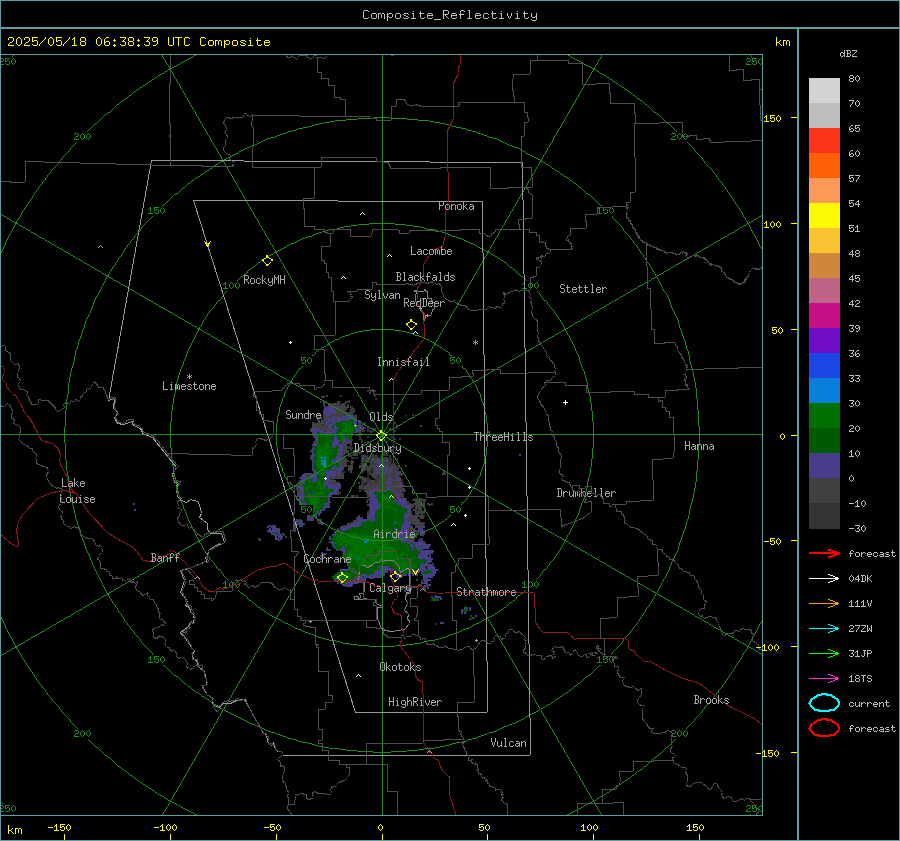The width and height of the screenshot is (900, 841).
Task: Click the Vulcan label
Action: [x=508, y=743]
